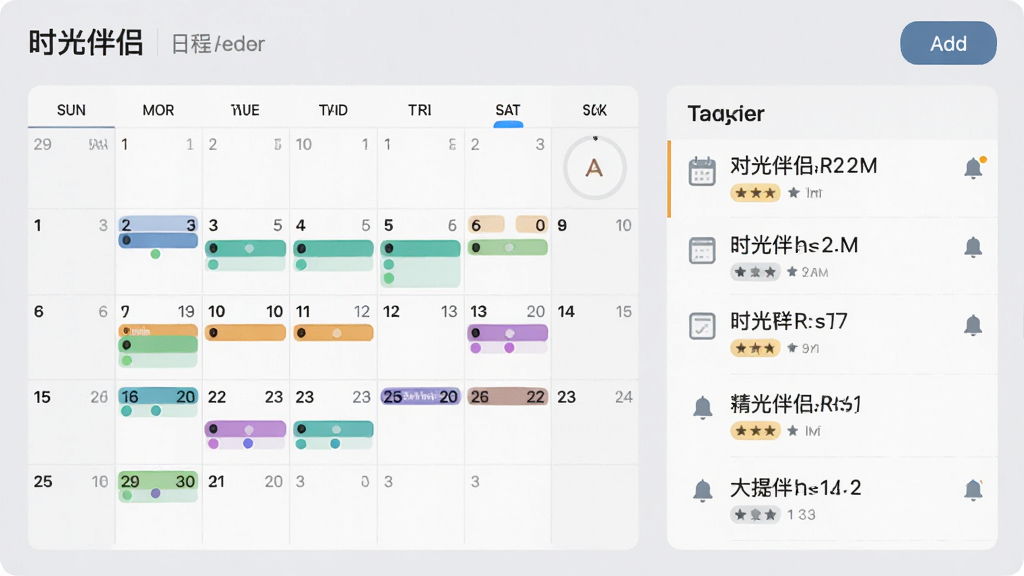This screenshot has height=576, width=1024.
Task: Open the task titled 精光伴侣
Action: point(795,404)
